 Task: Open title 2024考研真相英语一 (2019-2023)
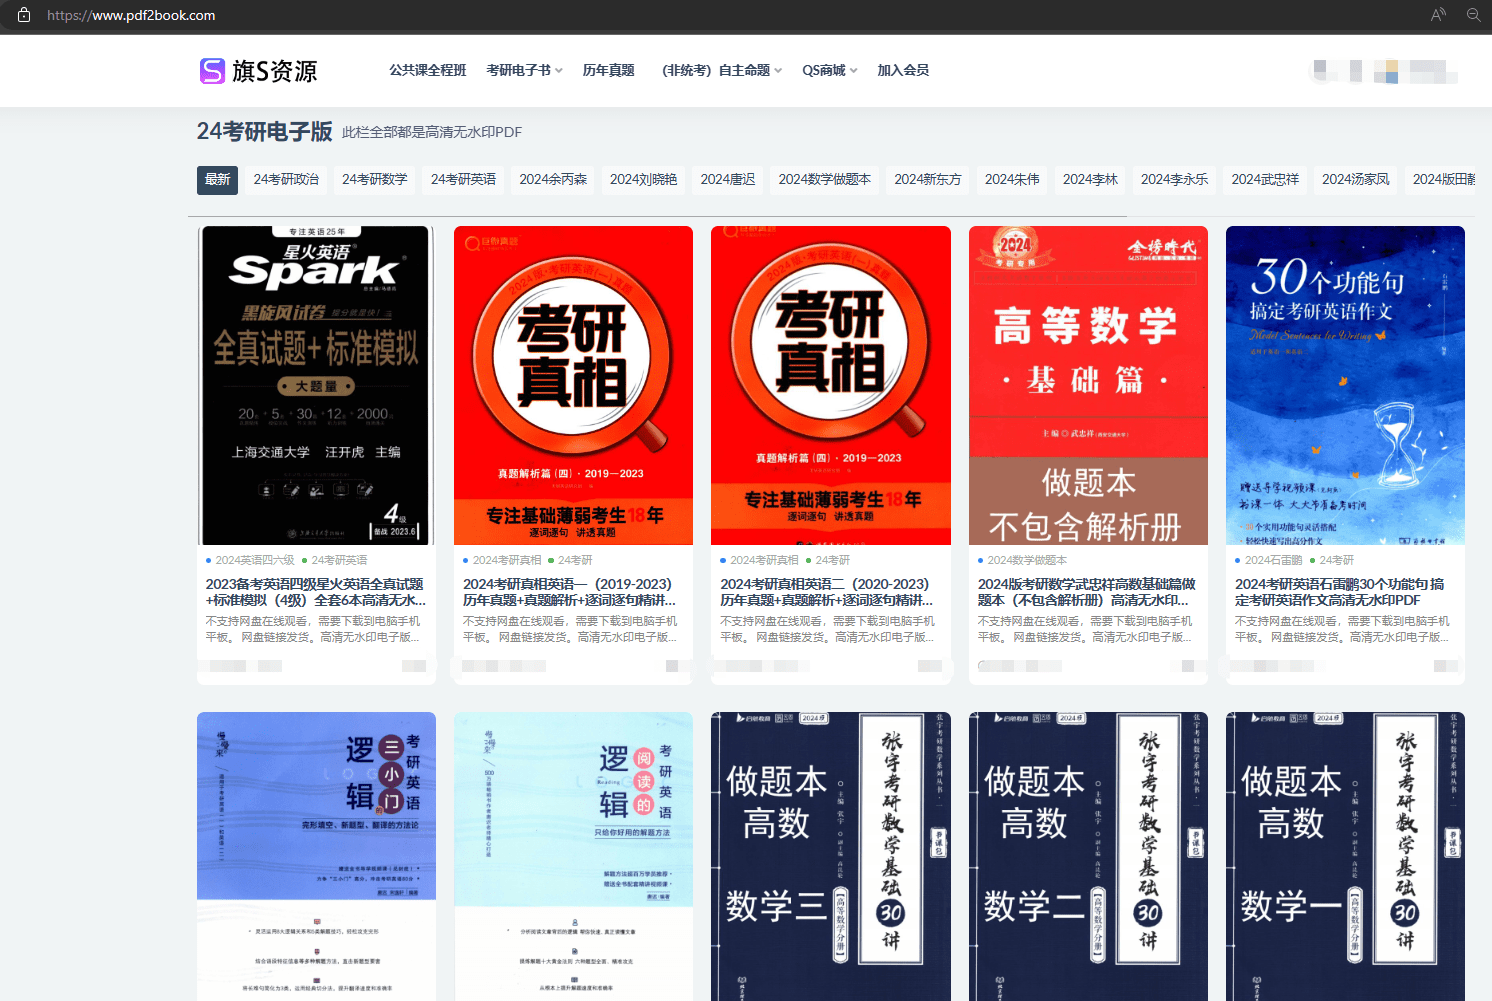tap(570, 592)
